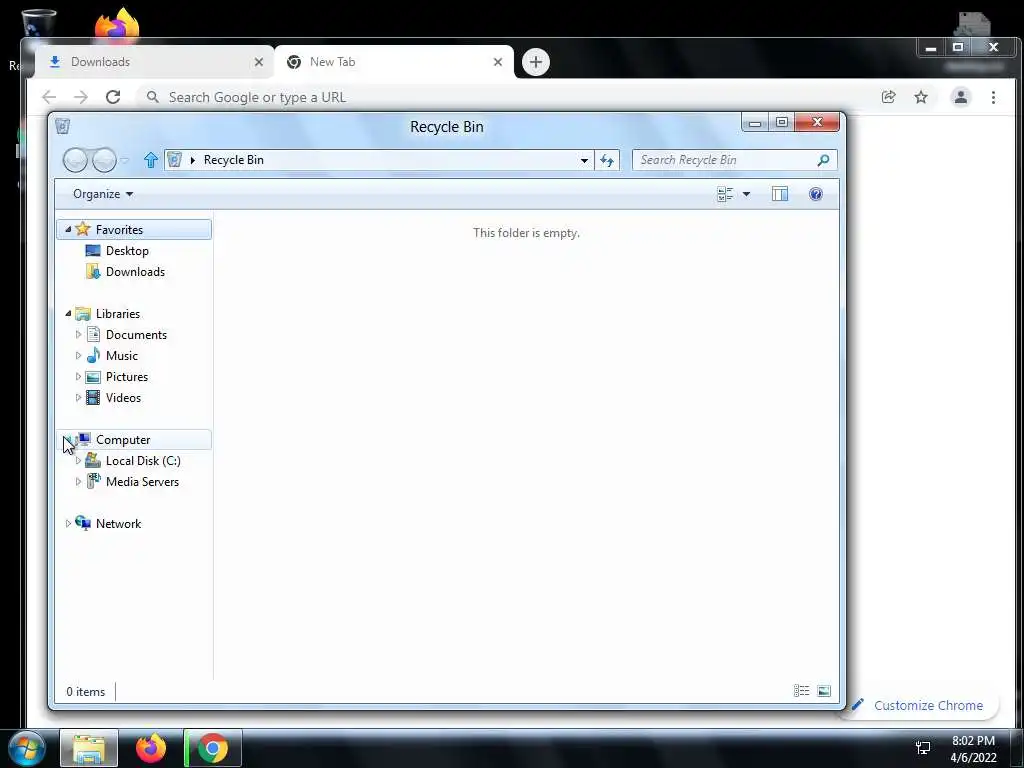Click the "0 items" status text
Image resolution: width=1024 pixels, height=768 pixels.
pyautogui.click(x=86, y=692)
